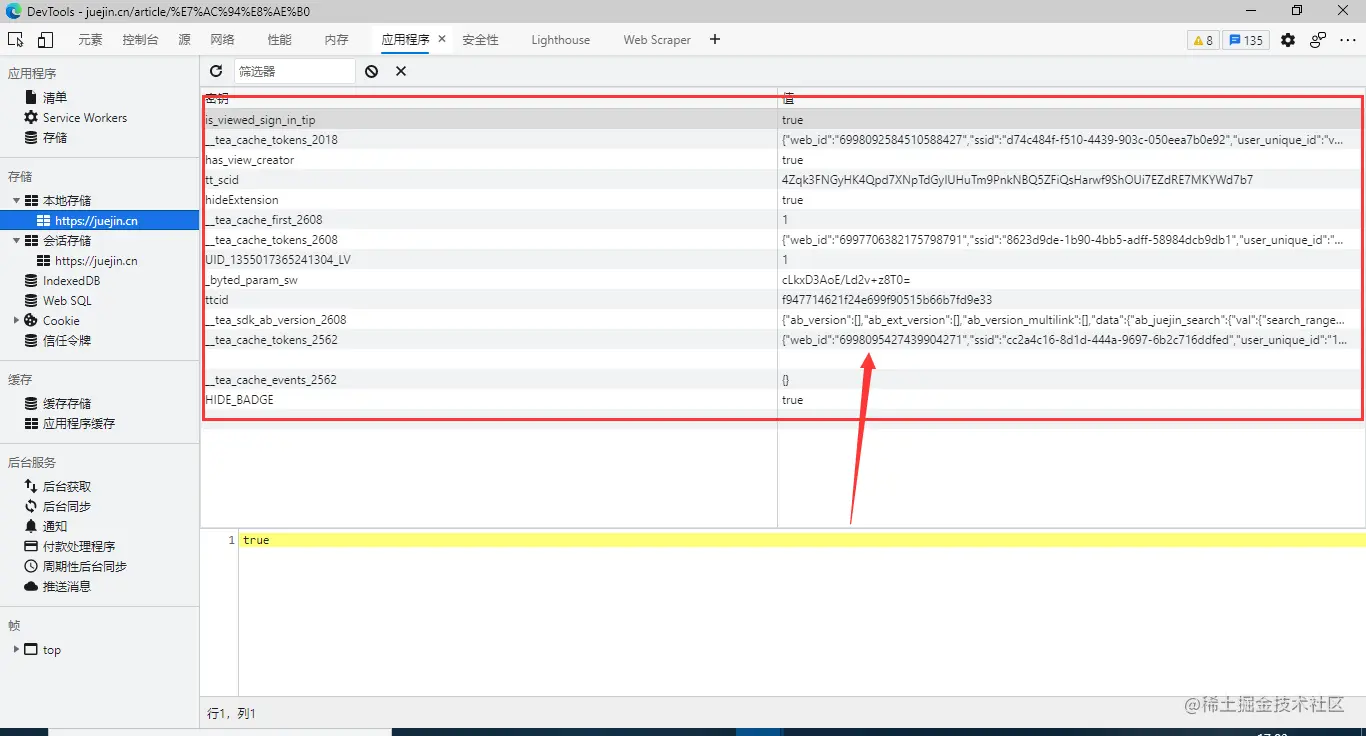Select the __tea_cache_events_2562 key
The image size is (1366, 736).
click(x=270, y=380)
